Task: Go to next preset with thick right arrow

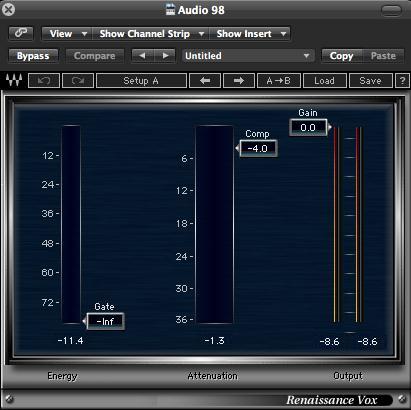Action: 239,81
